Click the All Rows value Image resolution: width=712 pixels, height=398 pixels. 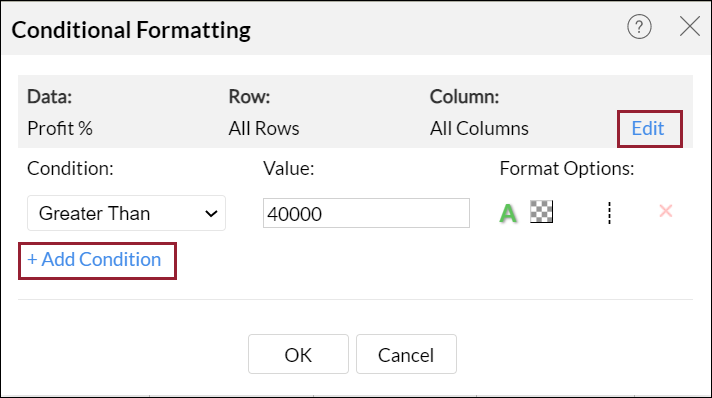[x=264, y=129]
